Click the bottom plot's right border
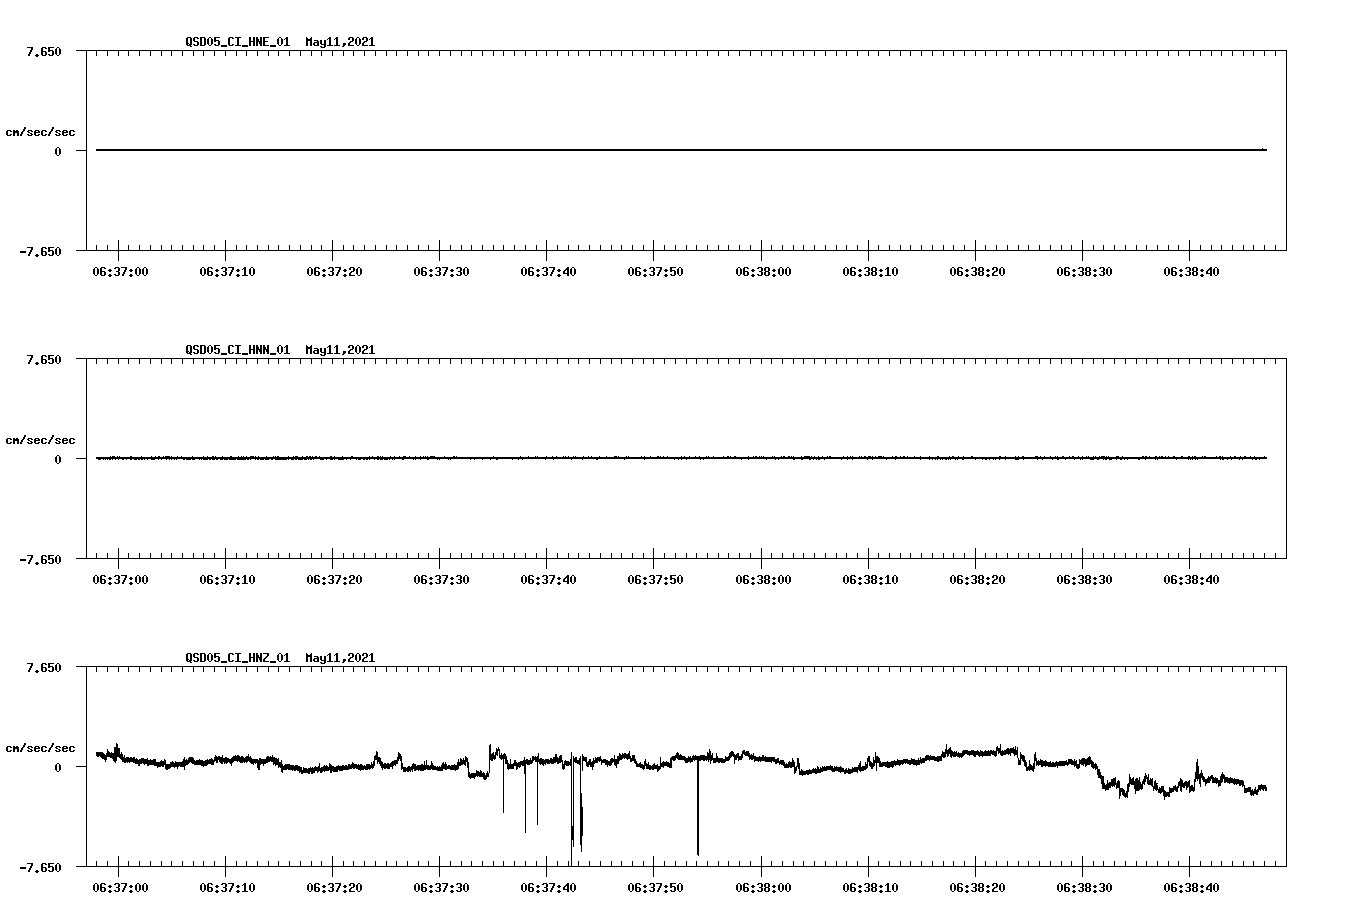1358x924 pixels. tap(1286, 765)
